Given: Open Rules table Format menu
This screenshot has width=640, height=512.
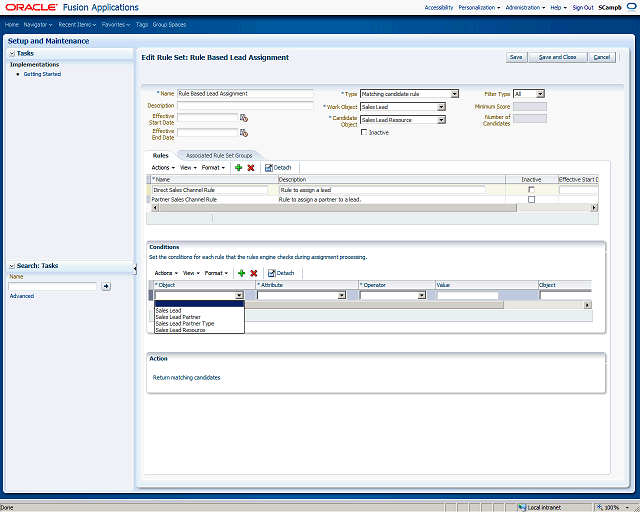Looking at the screenshot, I should tap(213, 167).
